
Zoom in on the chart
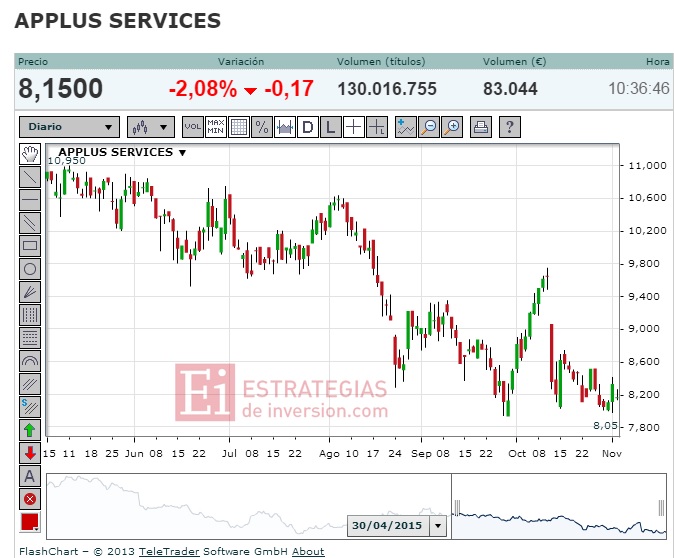click(x=452, y=127)
